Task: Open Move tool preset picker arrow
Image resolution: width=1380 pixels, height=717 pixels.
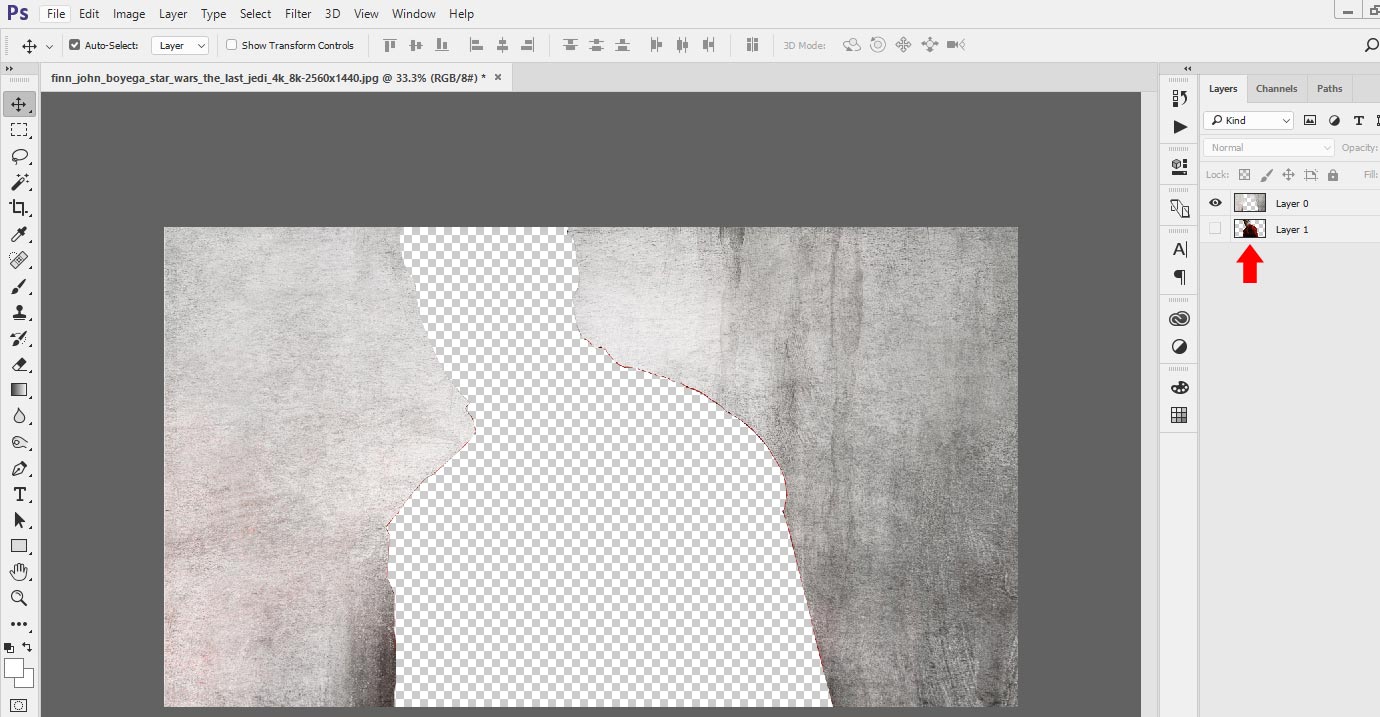Action: tap(49, 46)
